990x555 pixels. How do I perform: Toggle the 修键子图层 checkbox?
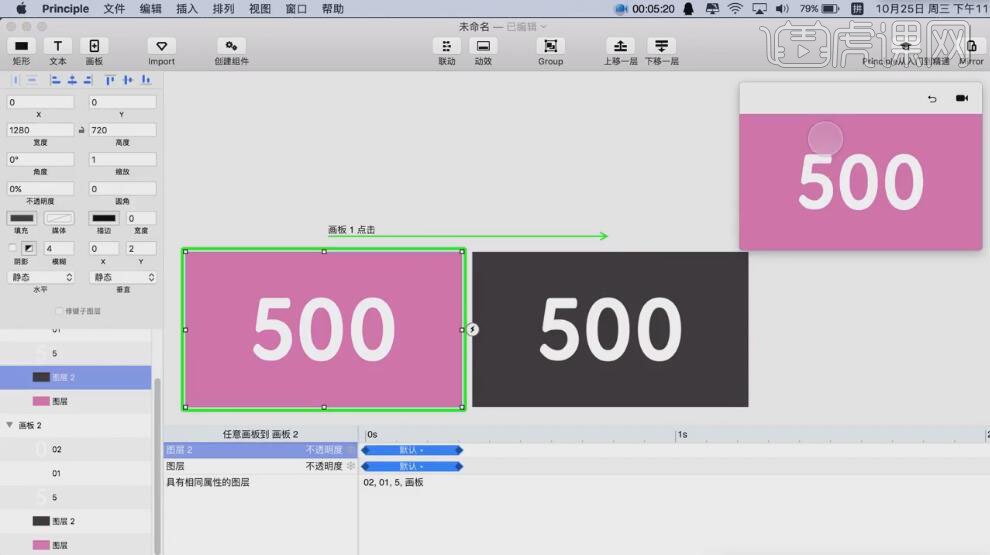click(59, 311)
